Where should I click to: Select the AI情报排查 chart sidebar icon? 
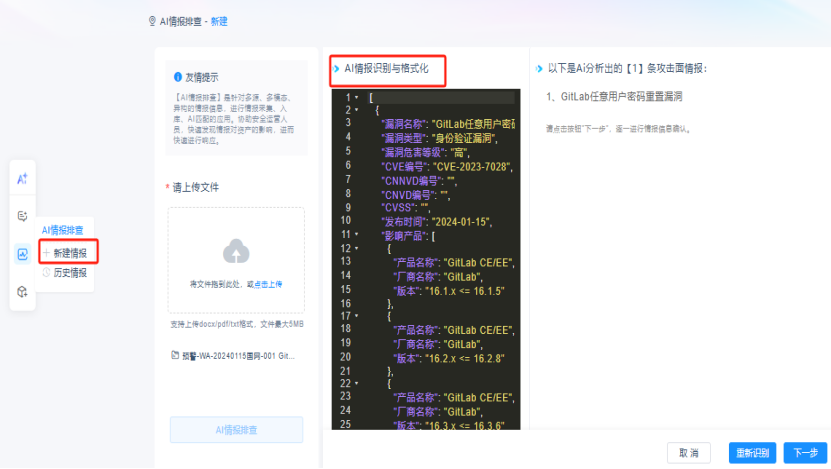point(22,254)
